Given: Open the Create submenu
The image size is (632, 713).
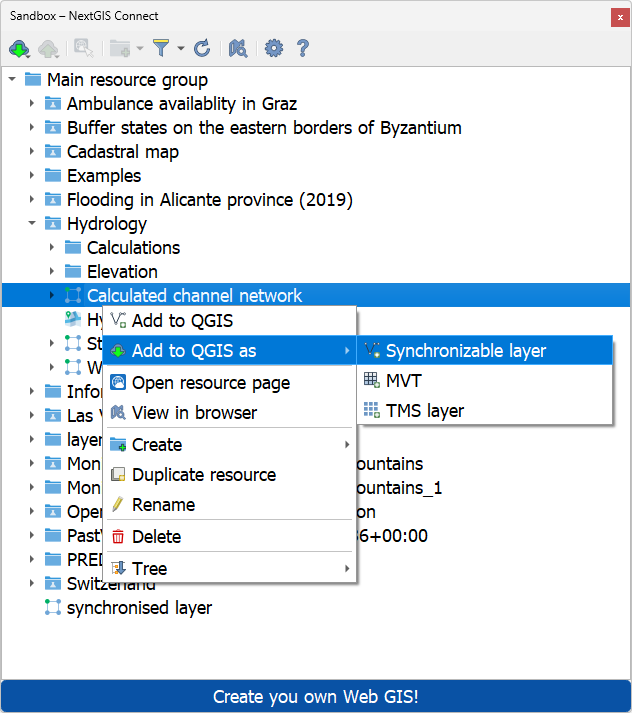Looking at the screenshot, I should point(229,444).
